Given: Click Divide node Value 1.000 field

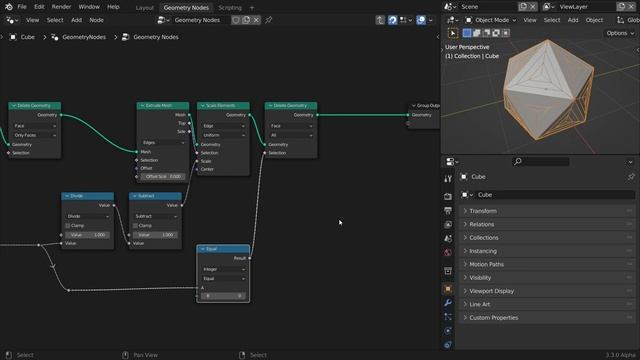Looking at the screenshot, I should [88, 235].
